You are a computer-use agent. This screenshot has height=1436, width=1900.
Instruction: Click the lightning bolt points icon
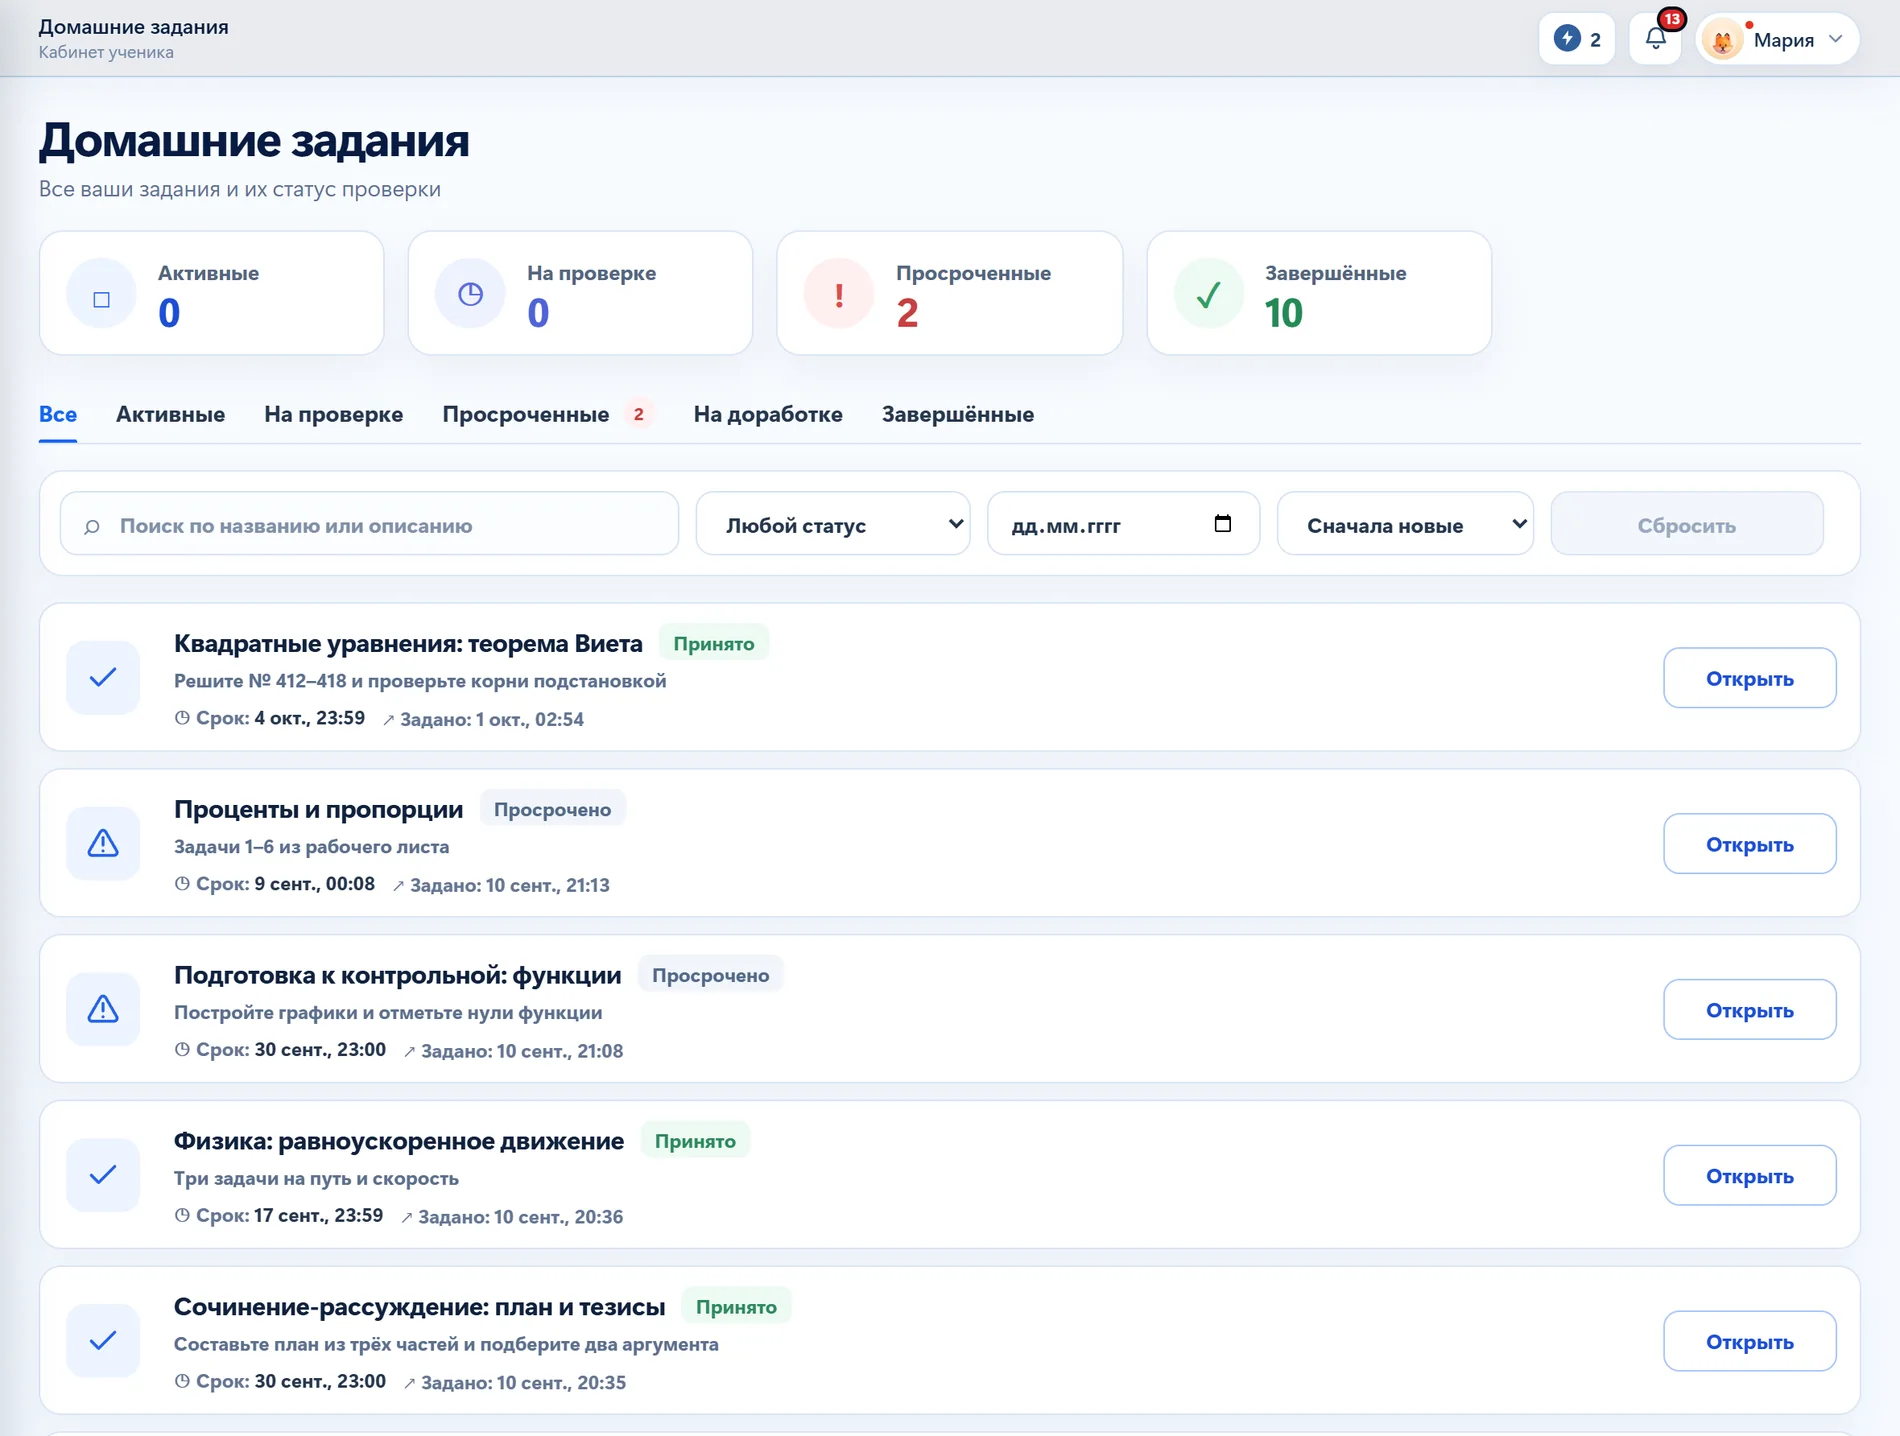[1567, 39]
